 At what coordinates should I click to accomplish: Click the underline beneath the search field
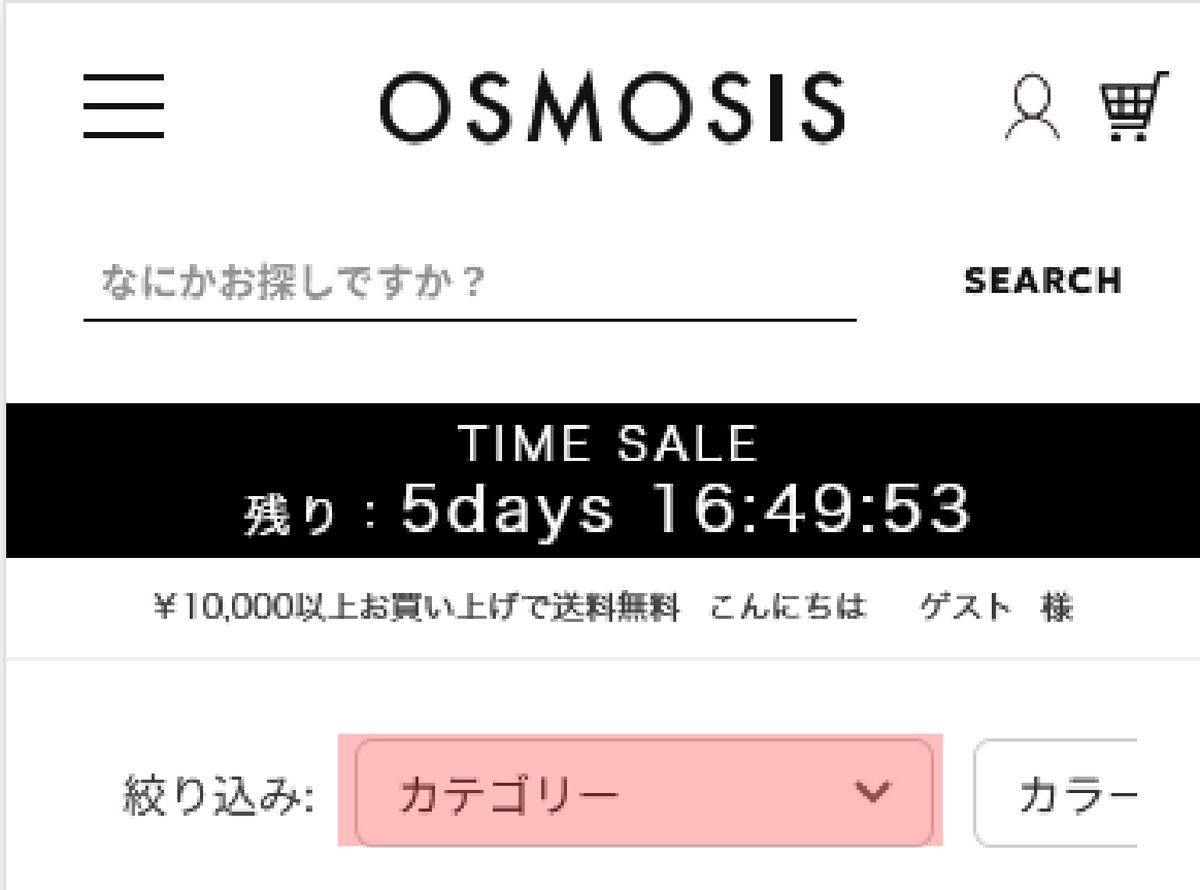468,320
